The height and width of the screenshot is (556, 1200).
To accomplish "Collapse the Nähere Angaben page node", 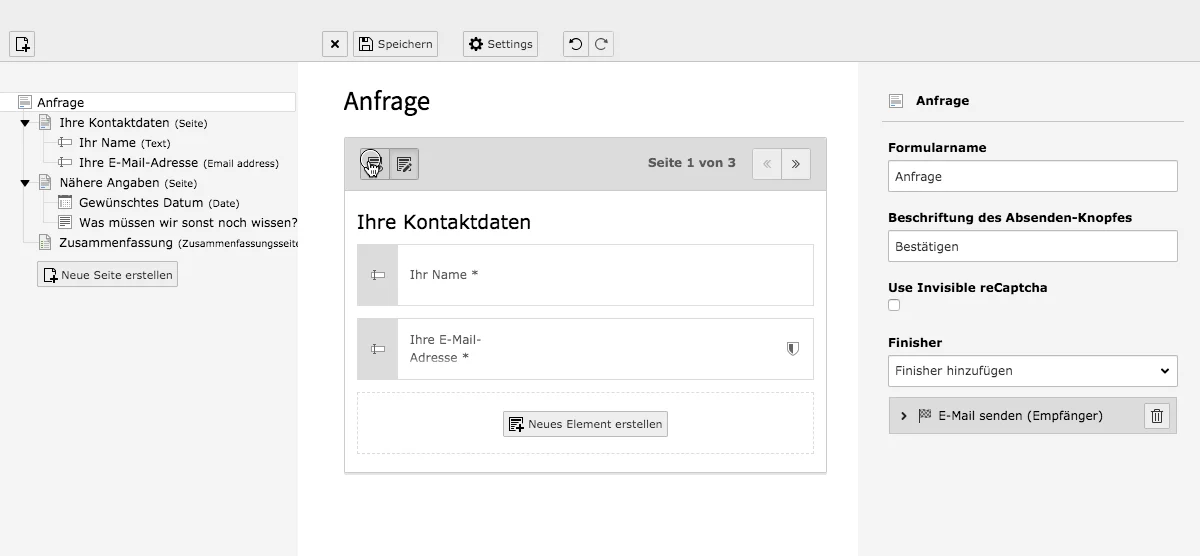I will point(26,183).
